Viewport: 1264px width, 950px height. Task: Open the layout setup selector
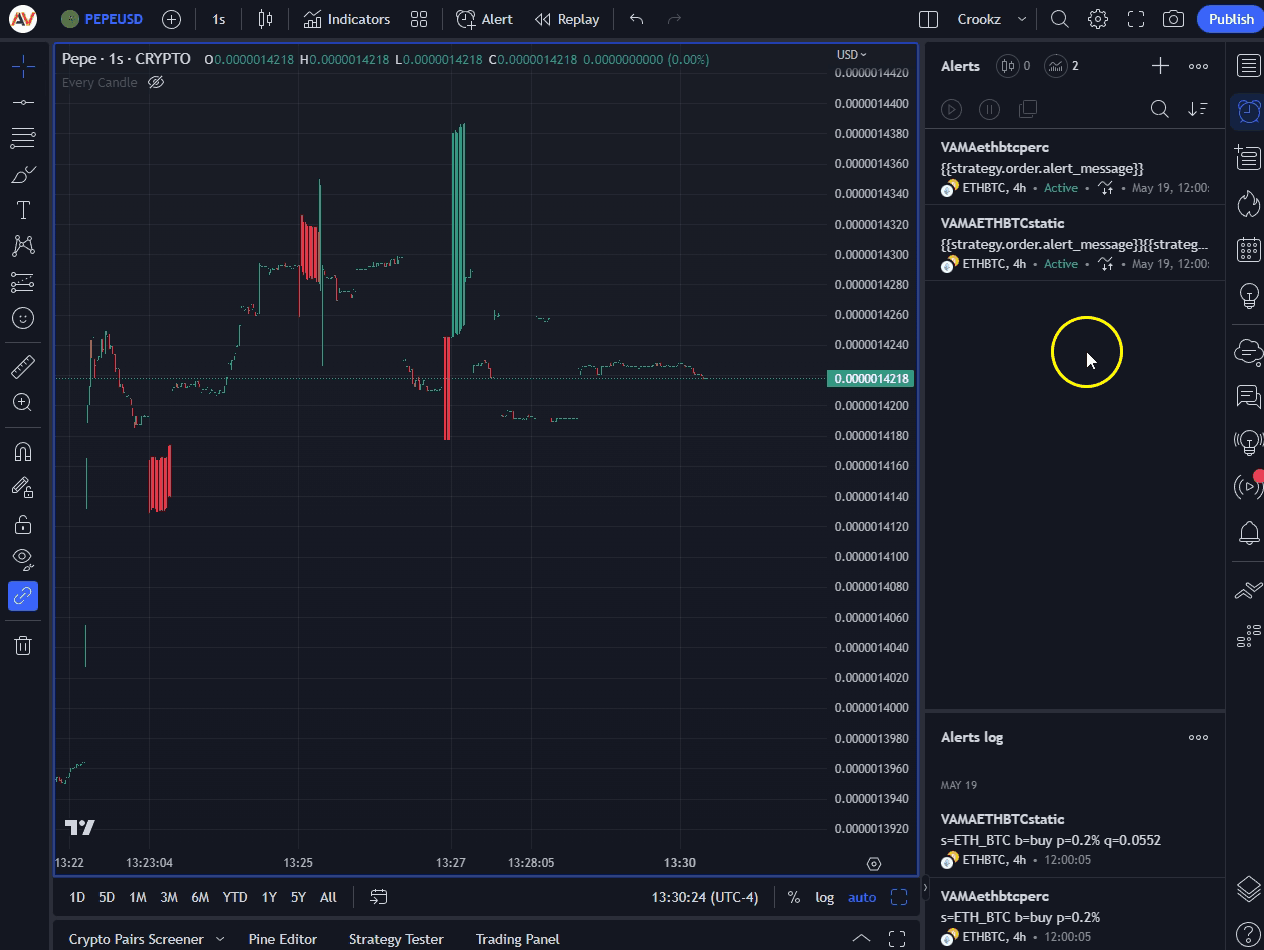[928, 19]
